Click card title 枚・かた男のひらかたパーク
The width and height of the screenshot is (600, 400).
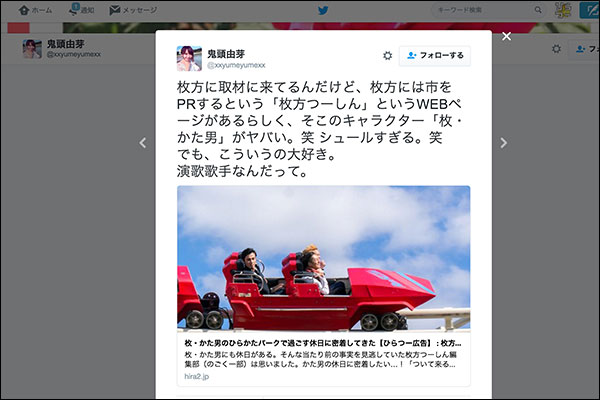pos(323,343)
